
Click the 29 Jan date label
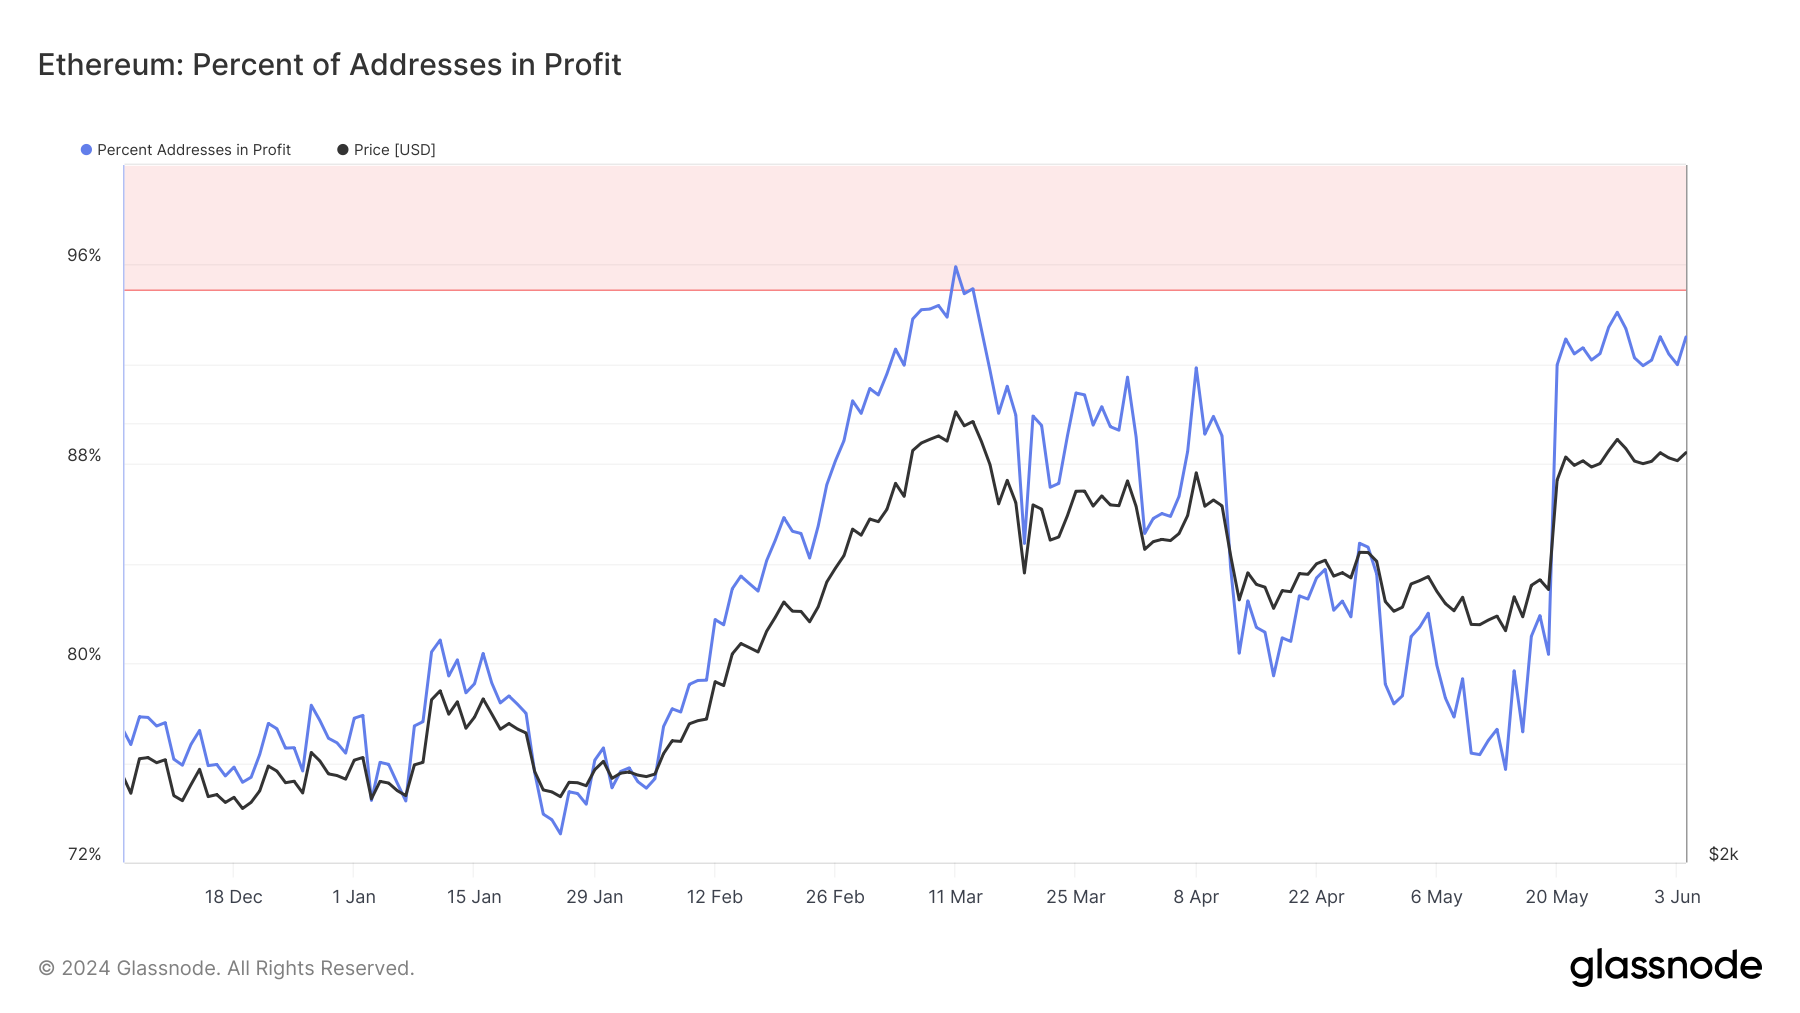(x=595, y=897)
